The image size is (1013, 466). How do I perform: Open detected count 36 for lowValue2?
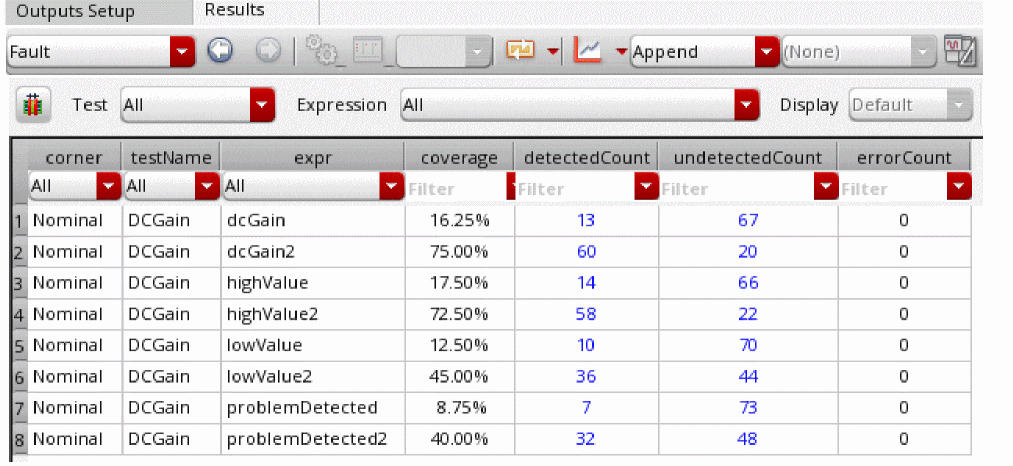[x=586, y=376]
